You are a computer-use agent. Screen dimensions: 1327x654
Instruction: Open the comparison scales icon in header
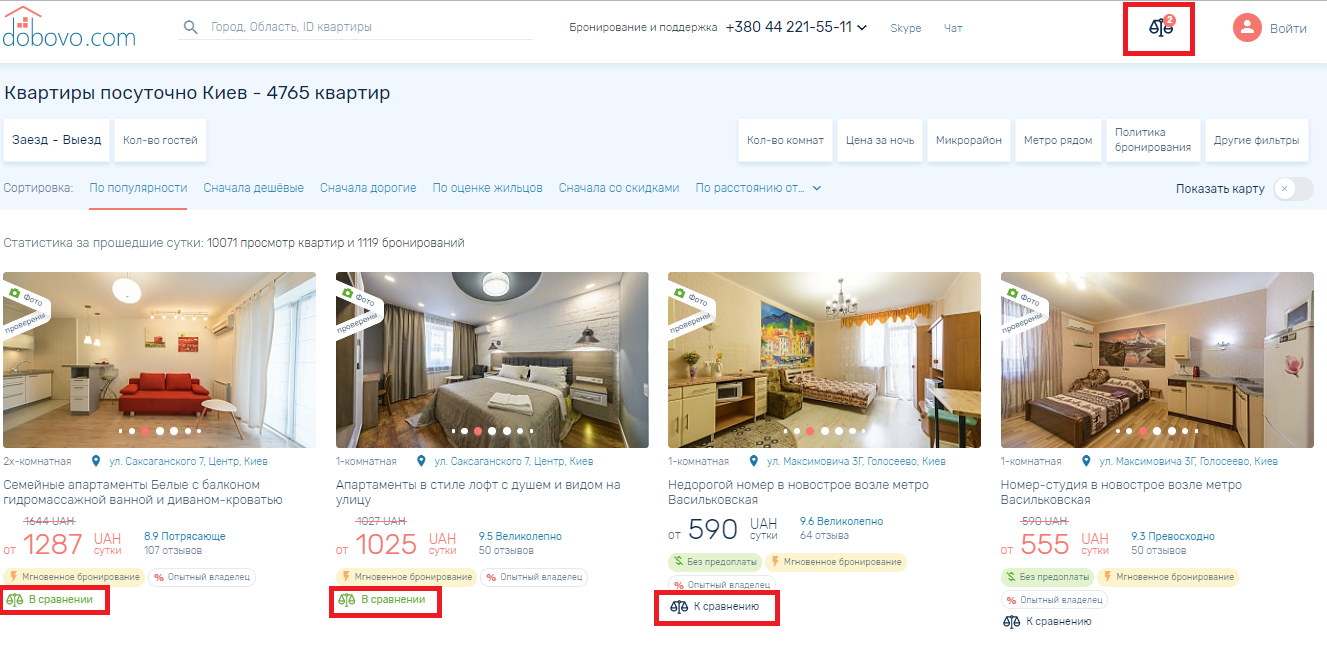[1160, 28]
